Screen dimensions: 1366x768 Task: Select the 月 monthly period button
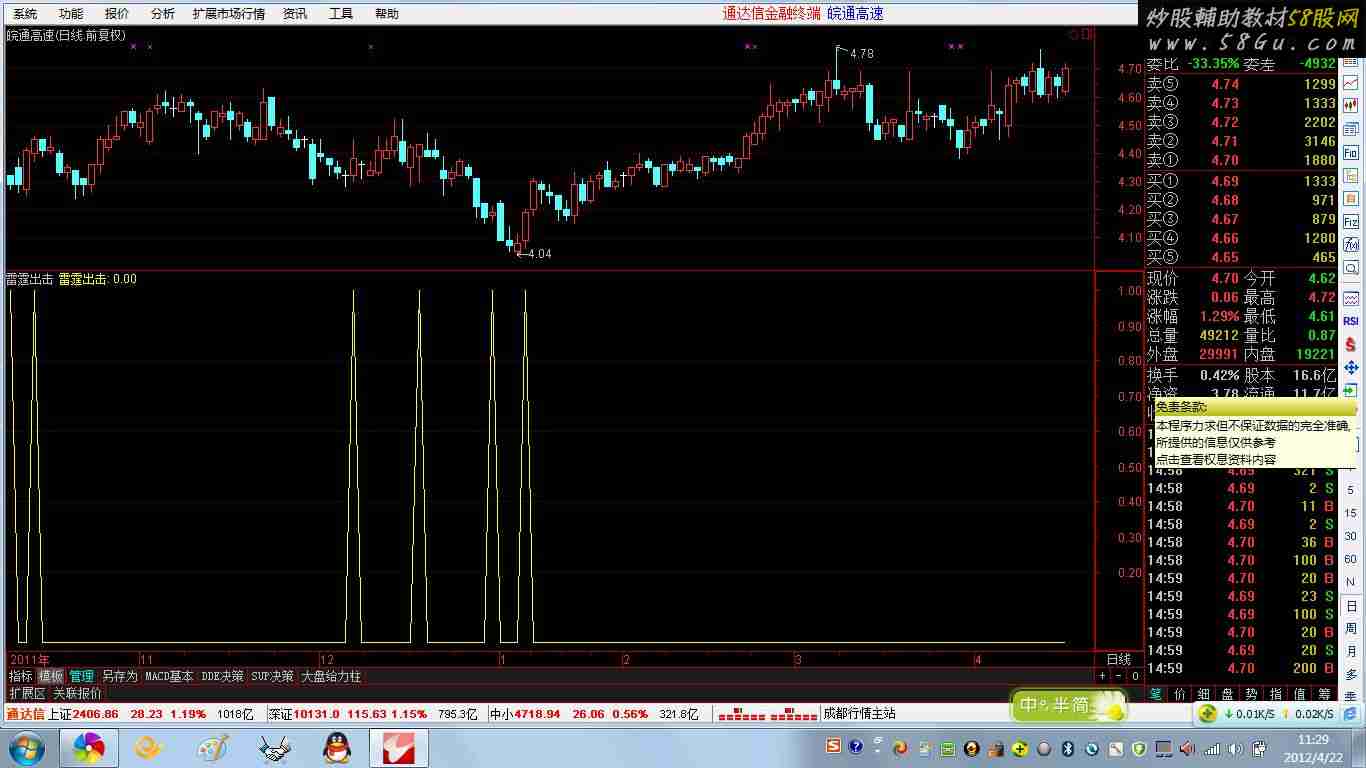[x=1351, y=652]
